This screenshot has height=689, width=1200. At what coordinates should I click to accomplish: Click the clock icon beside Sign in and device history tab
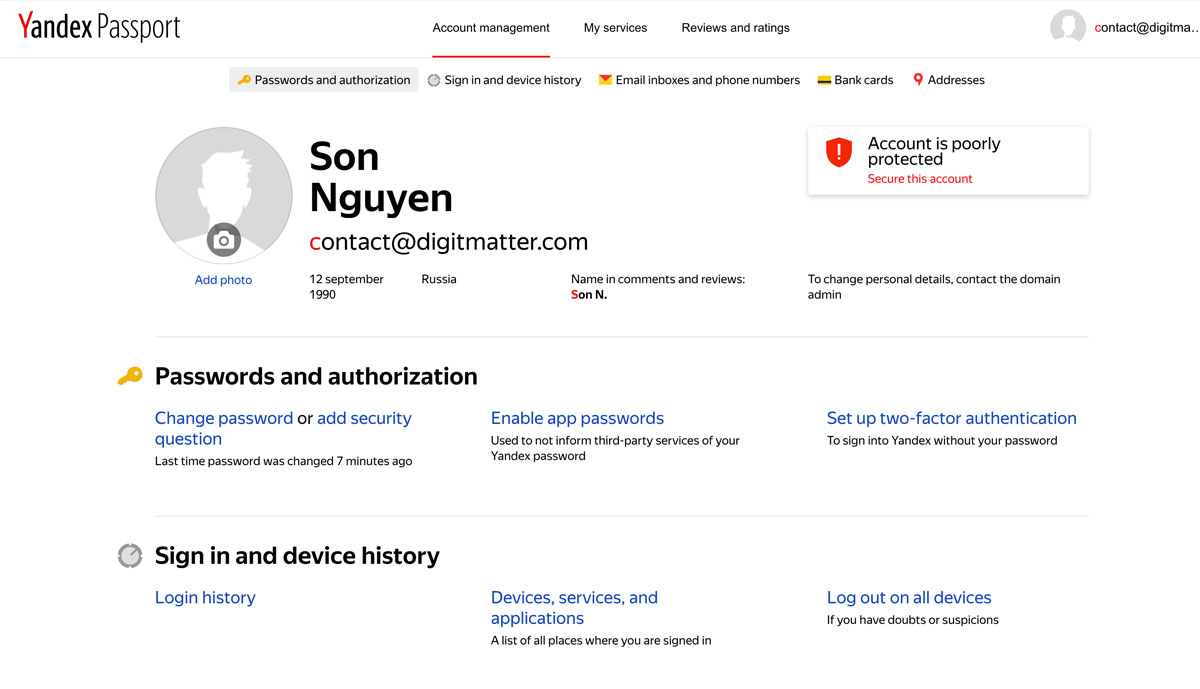[434, 80]
